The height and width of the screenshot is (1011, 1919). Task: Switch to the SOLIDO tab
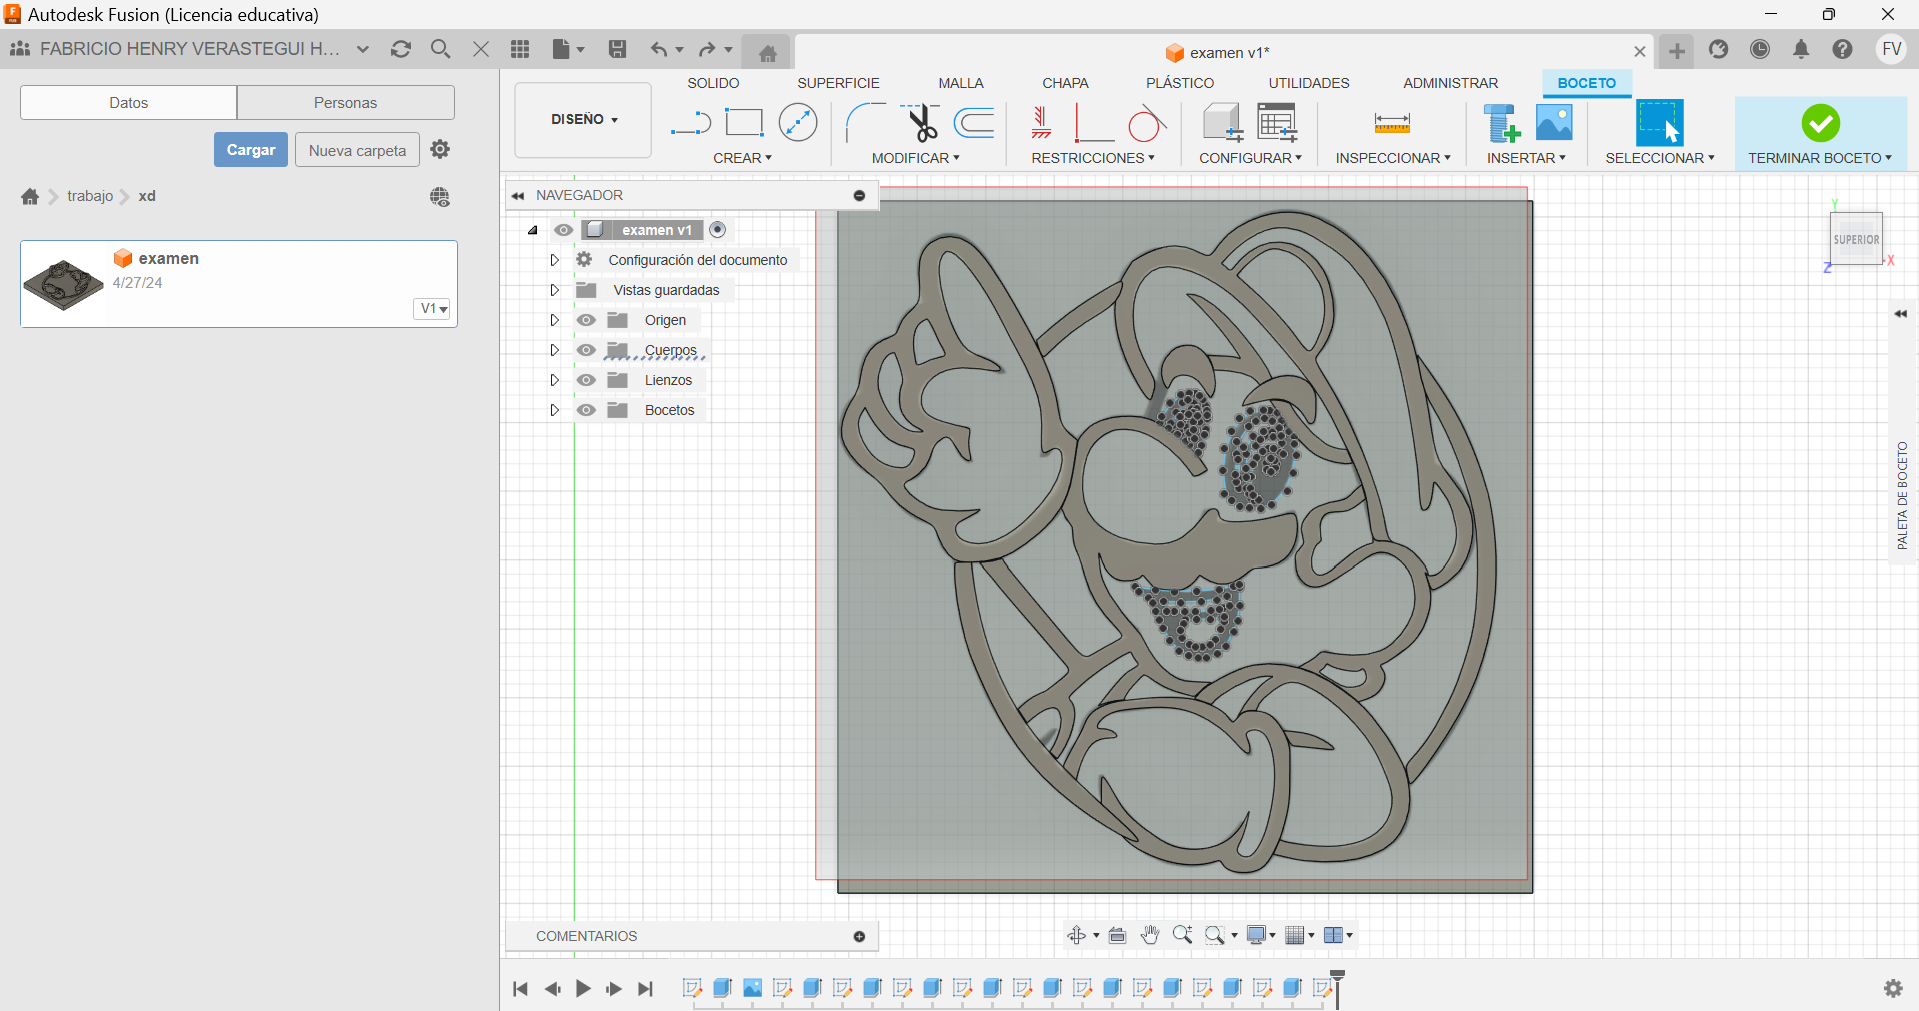click(x=713, y=83)
